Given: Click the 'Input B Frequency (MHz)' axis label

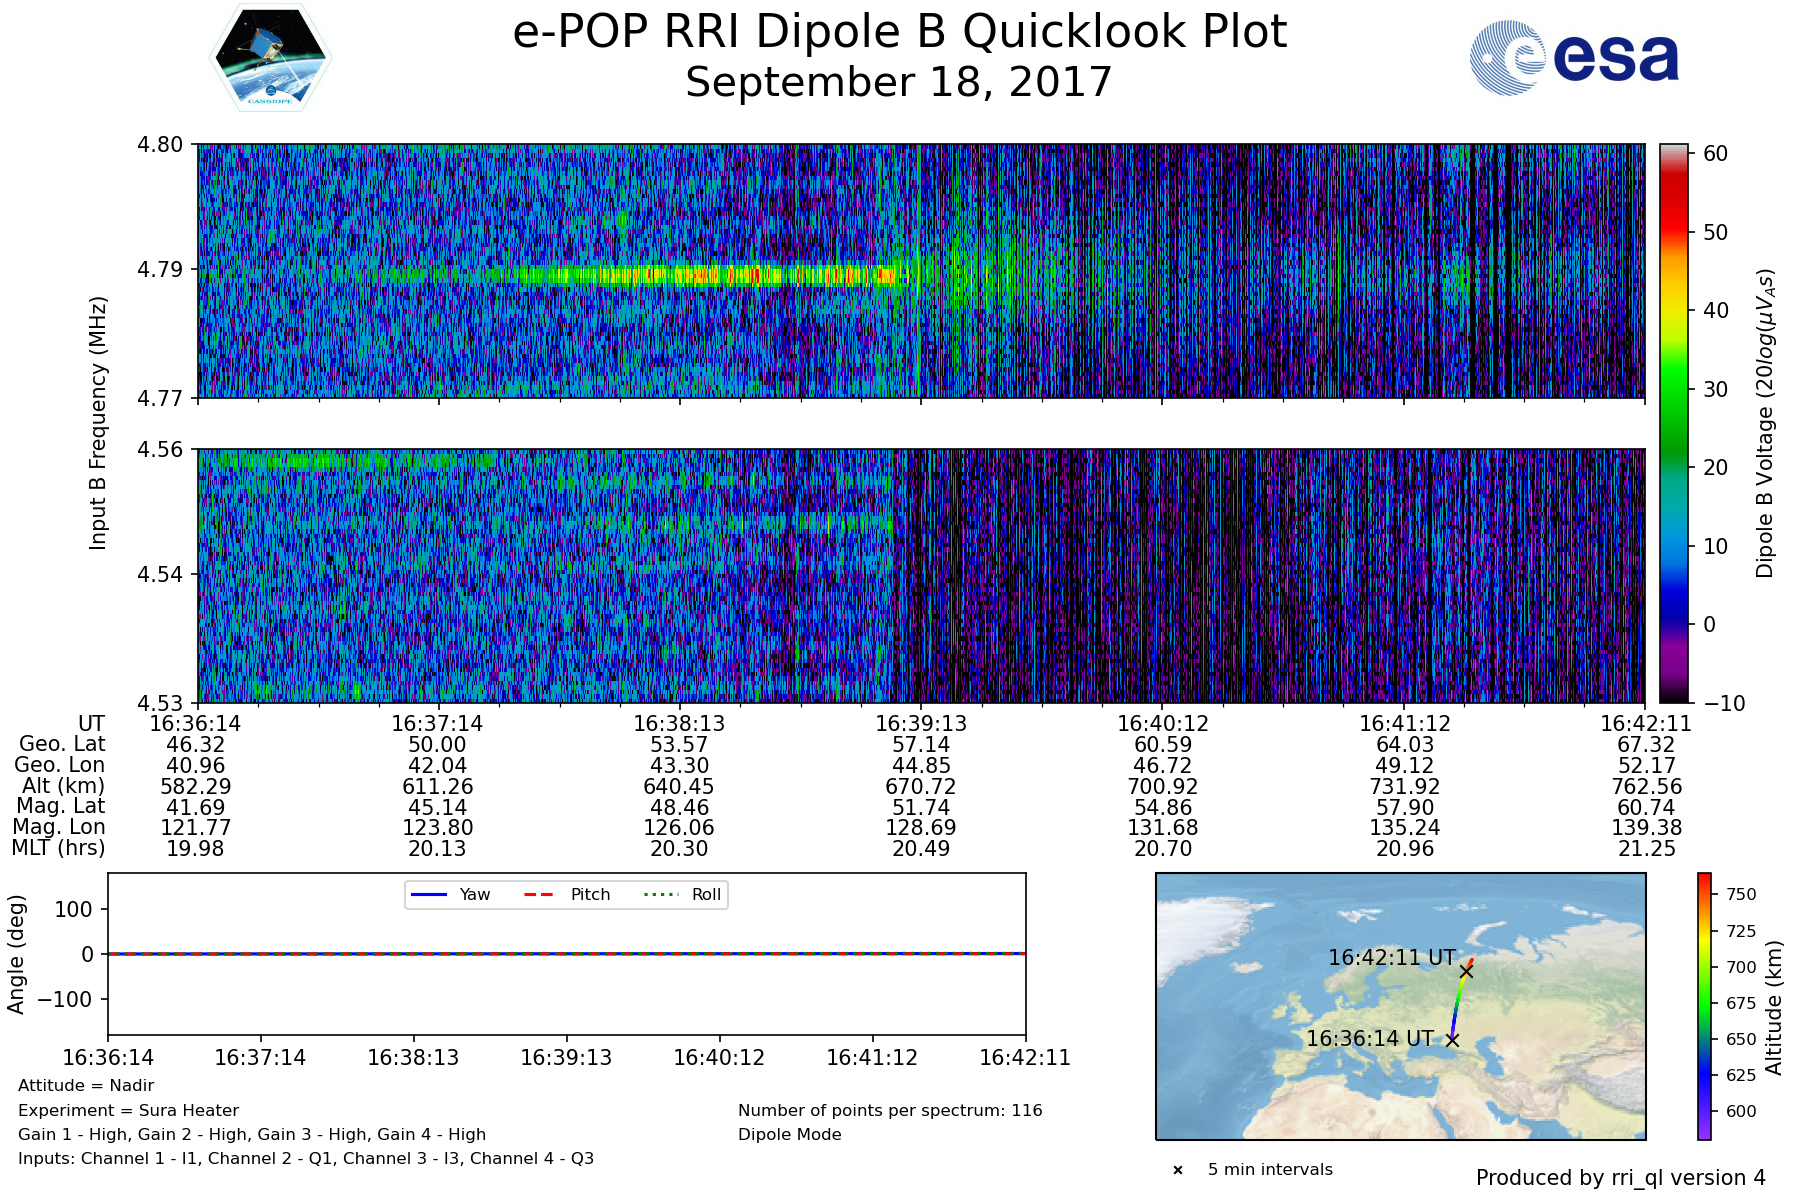Looking at the screenshot, I should [x=97, y=423].
